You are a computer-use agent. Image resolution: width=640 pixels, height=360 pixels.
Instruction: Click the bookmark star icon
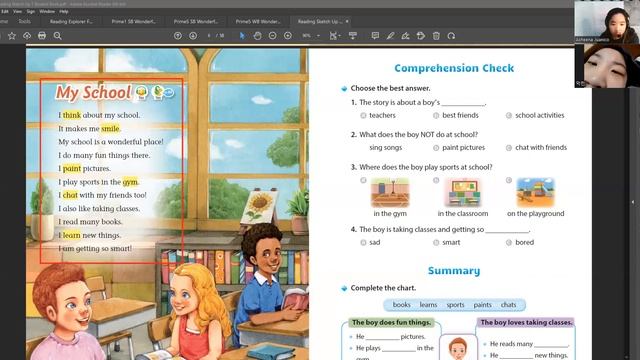point(12,36)
